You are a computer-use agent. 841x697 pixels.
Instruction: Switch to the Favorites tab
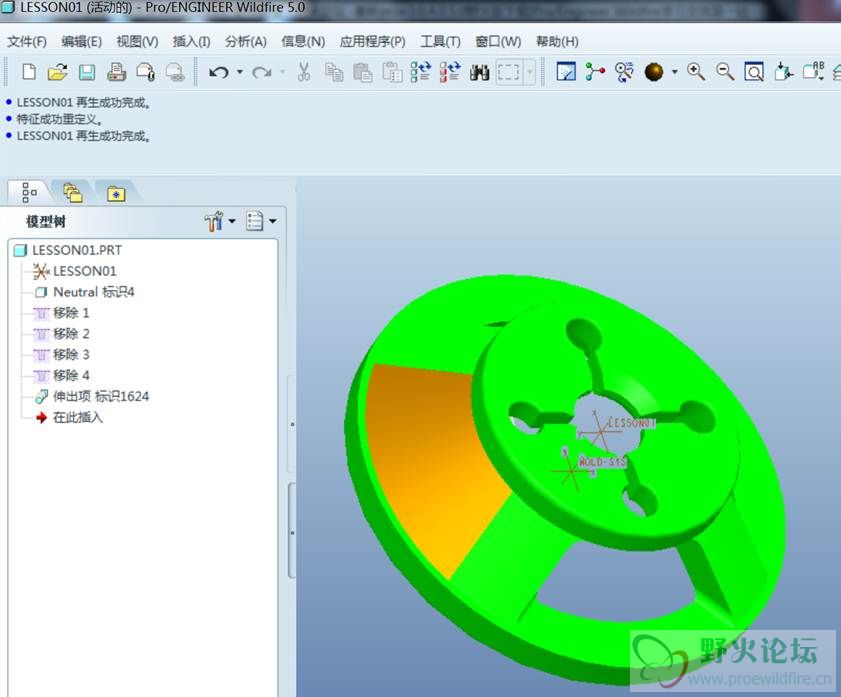[116, 192]
